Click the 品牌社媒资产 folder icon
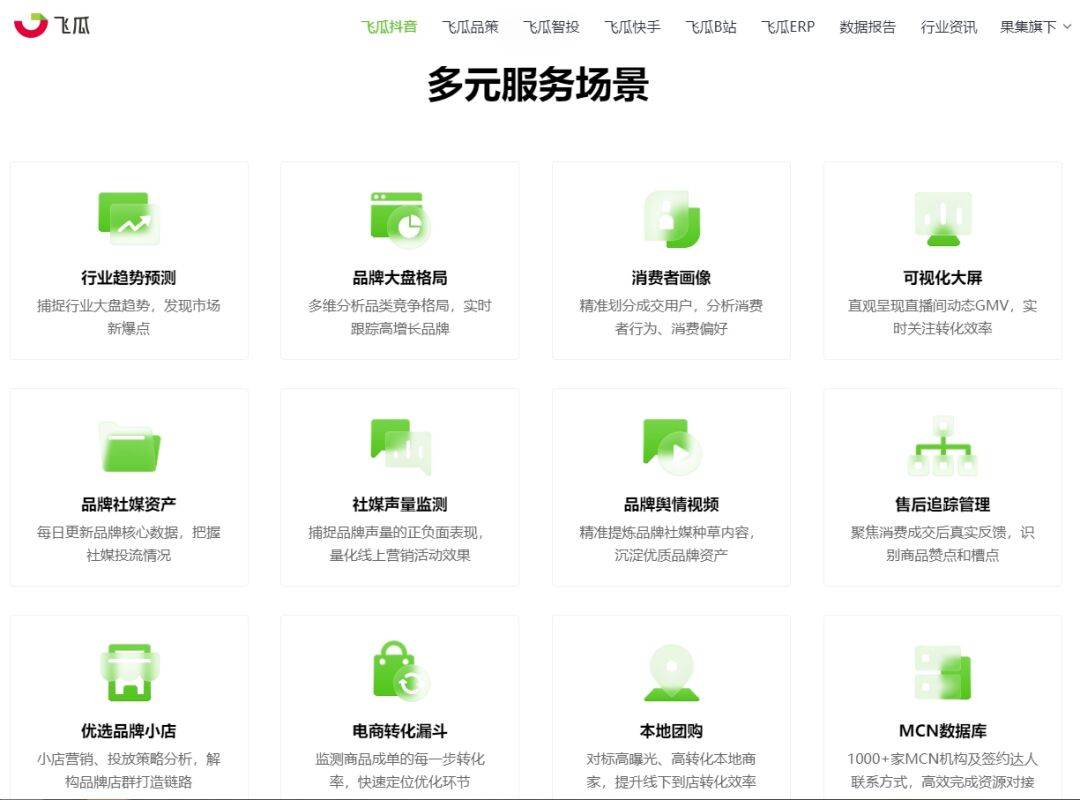 point(129,446)
